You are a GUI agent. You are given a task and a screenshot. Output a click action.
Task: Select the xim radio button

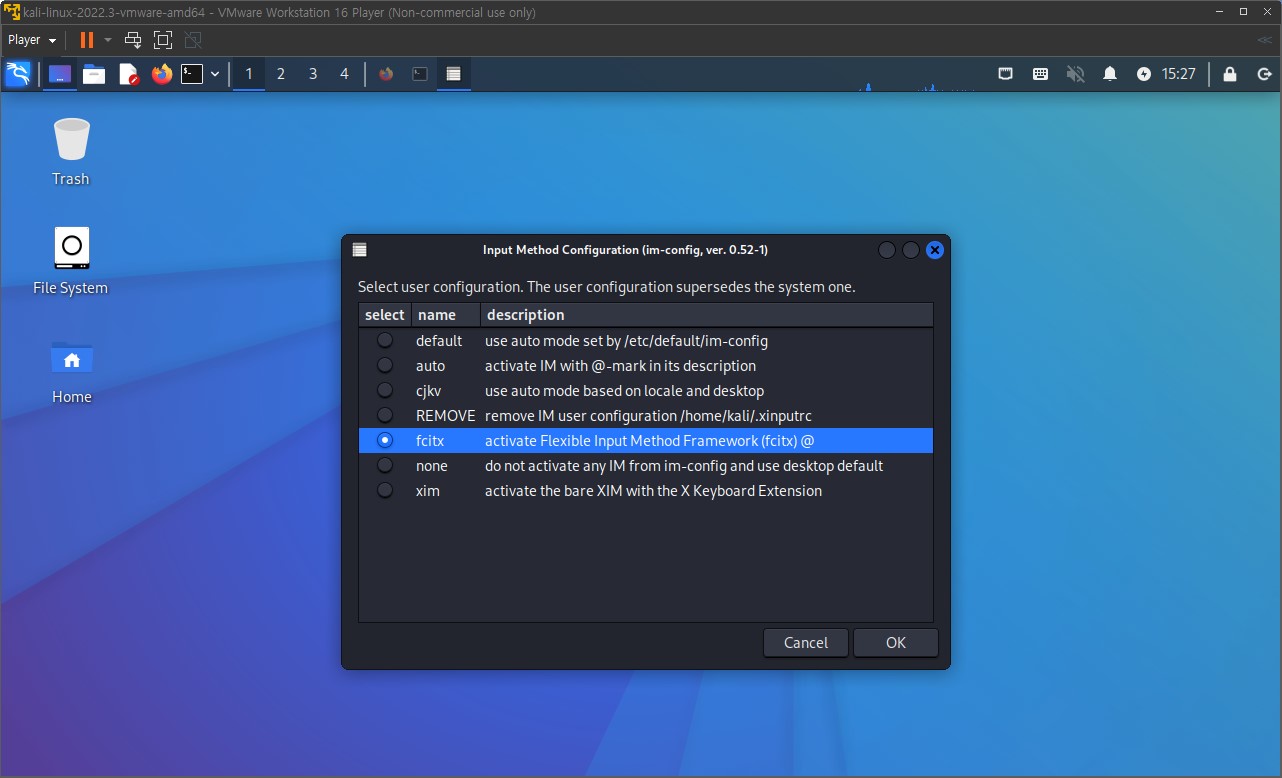[x=385, y=491]
